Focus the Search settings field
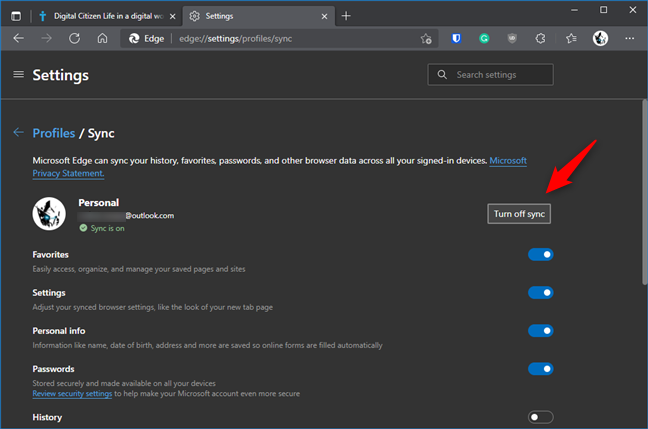The image size is (648, 429). pyautogui.click(x=491, y=74)
